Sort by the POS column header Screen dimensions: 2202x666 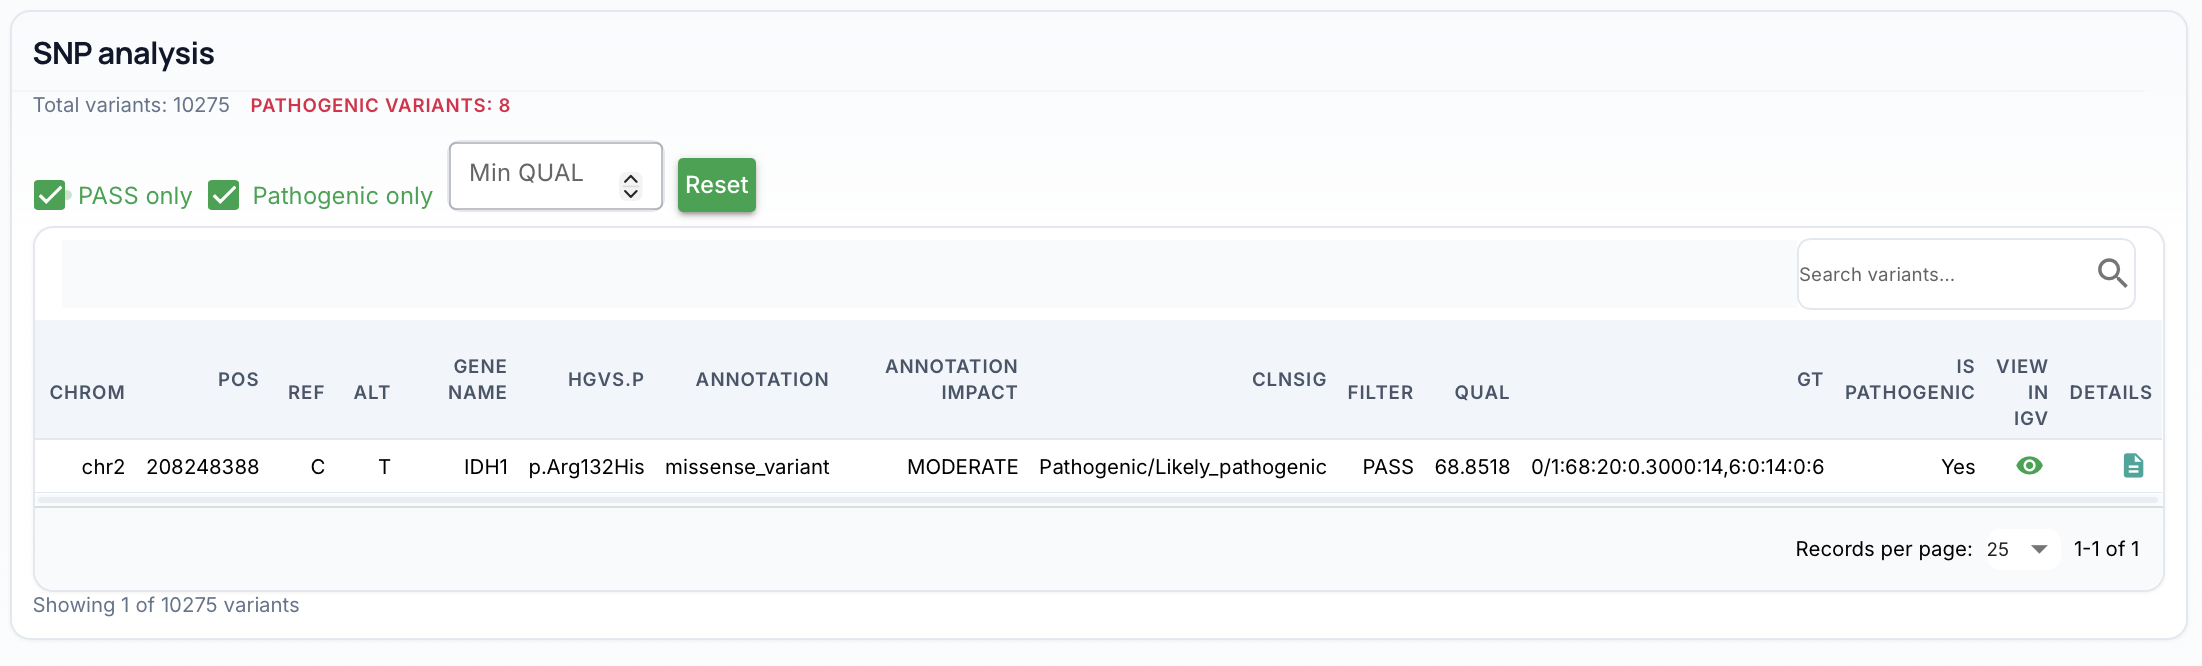pos(238,379)
